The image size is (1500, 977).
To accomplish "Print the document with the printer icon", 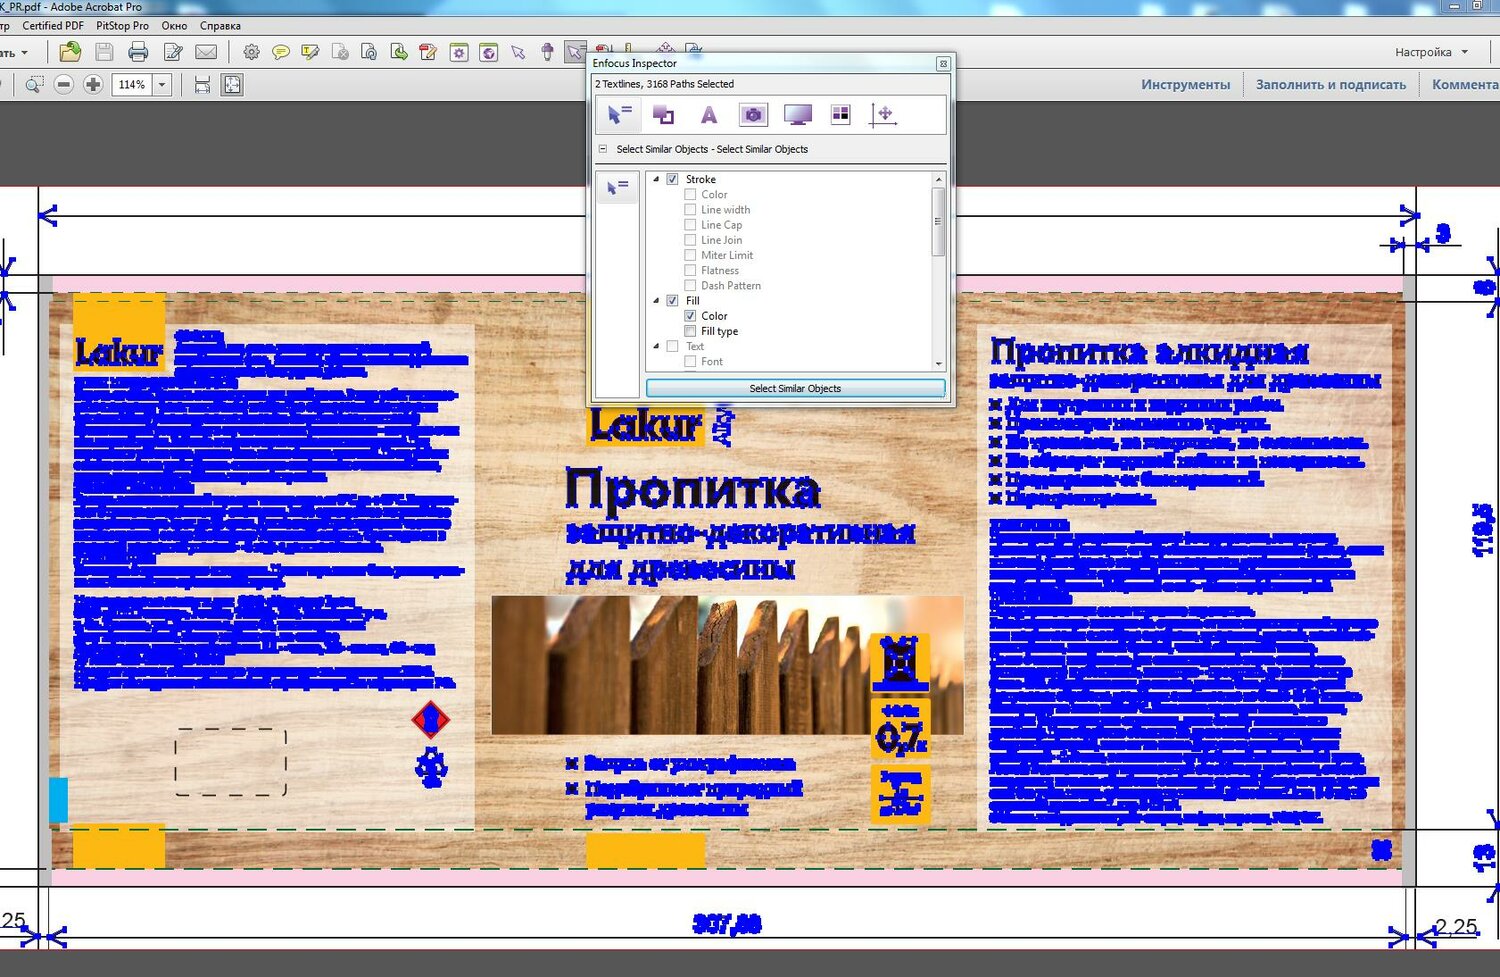I will click(138, 52).
